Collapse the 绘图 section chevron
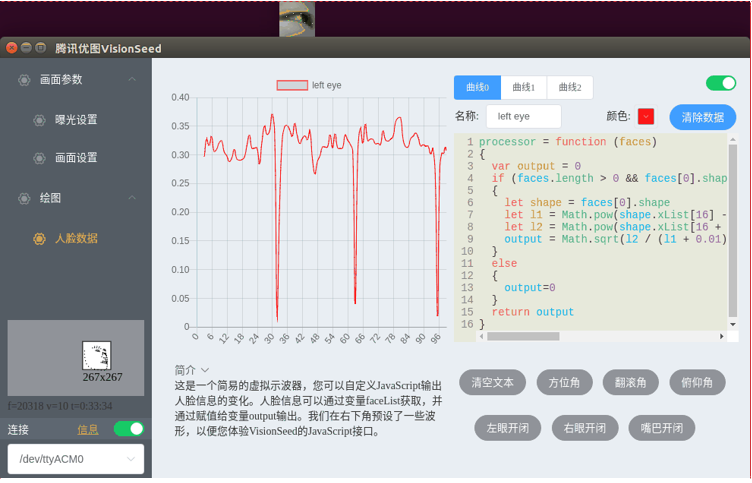752x483 pixels. 131,199
